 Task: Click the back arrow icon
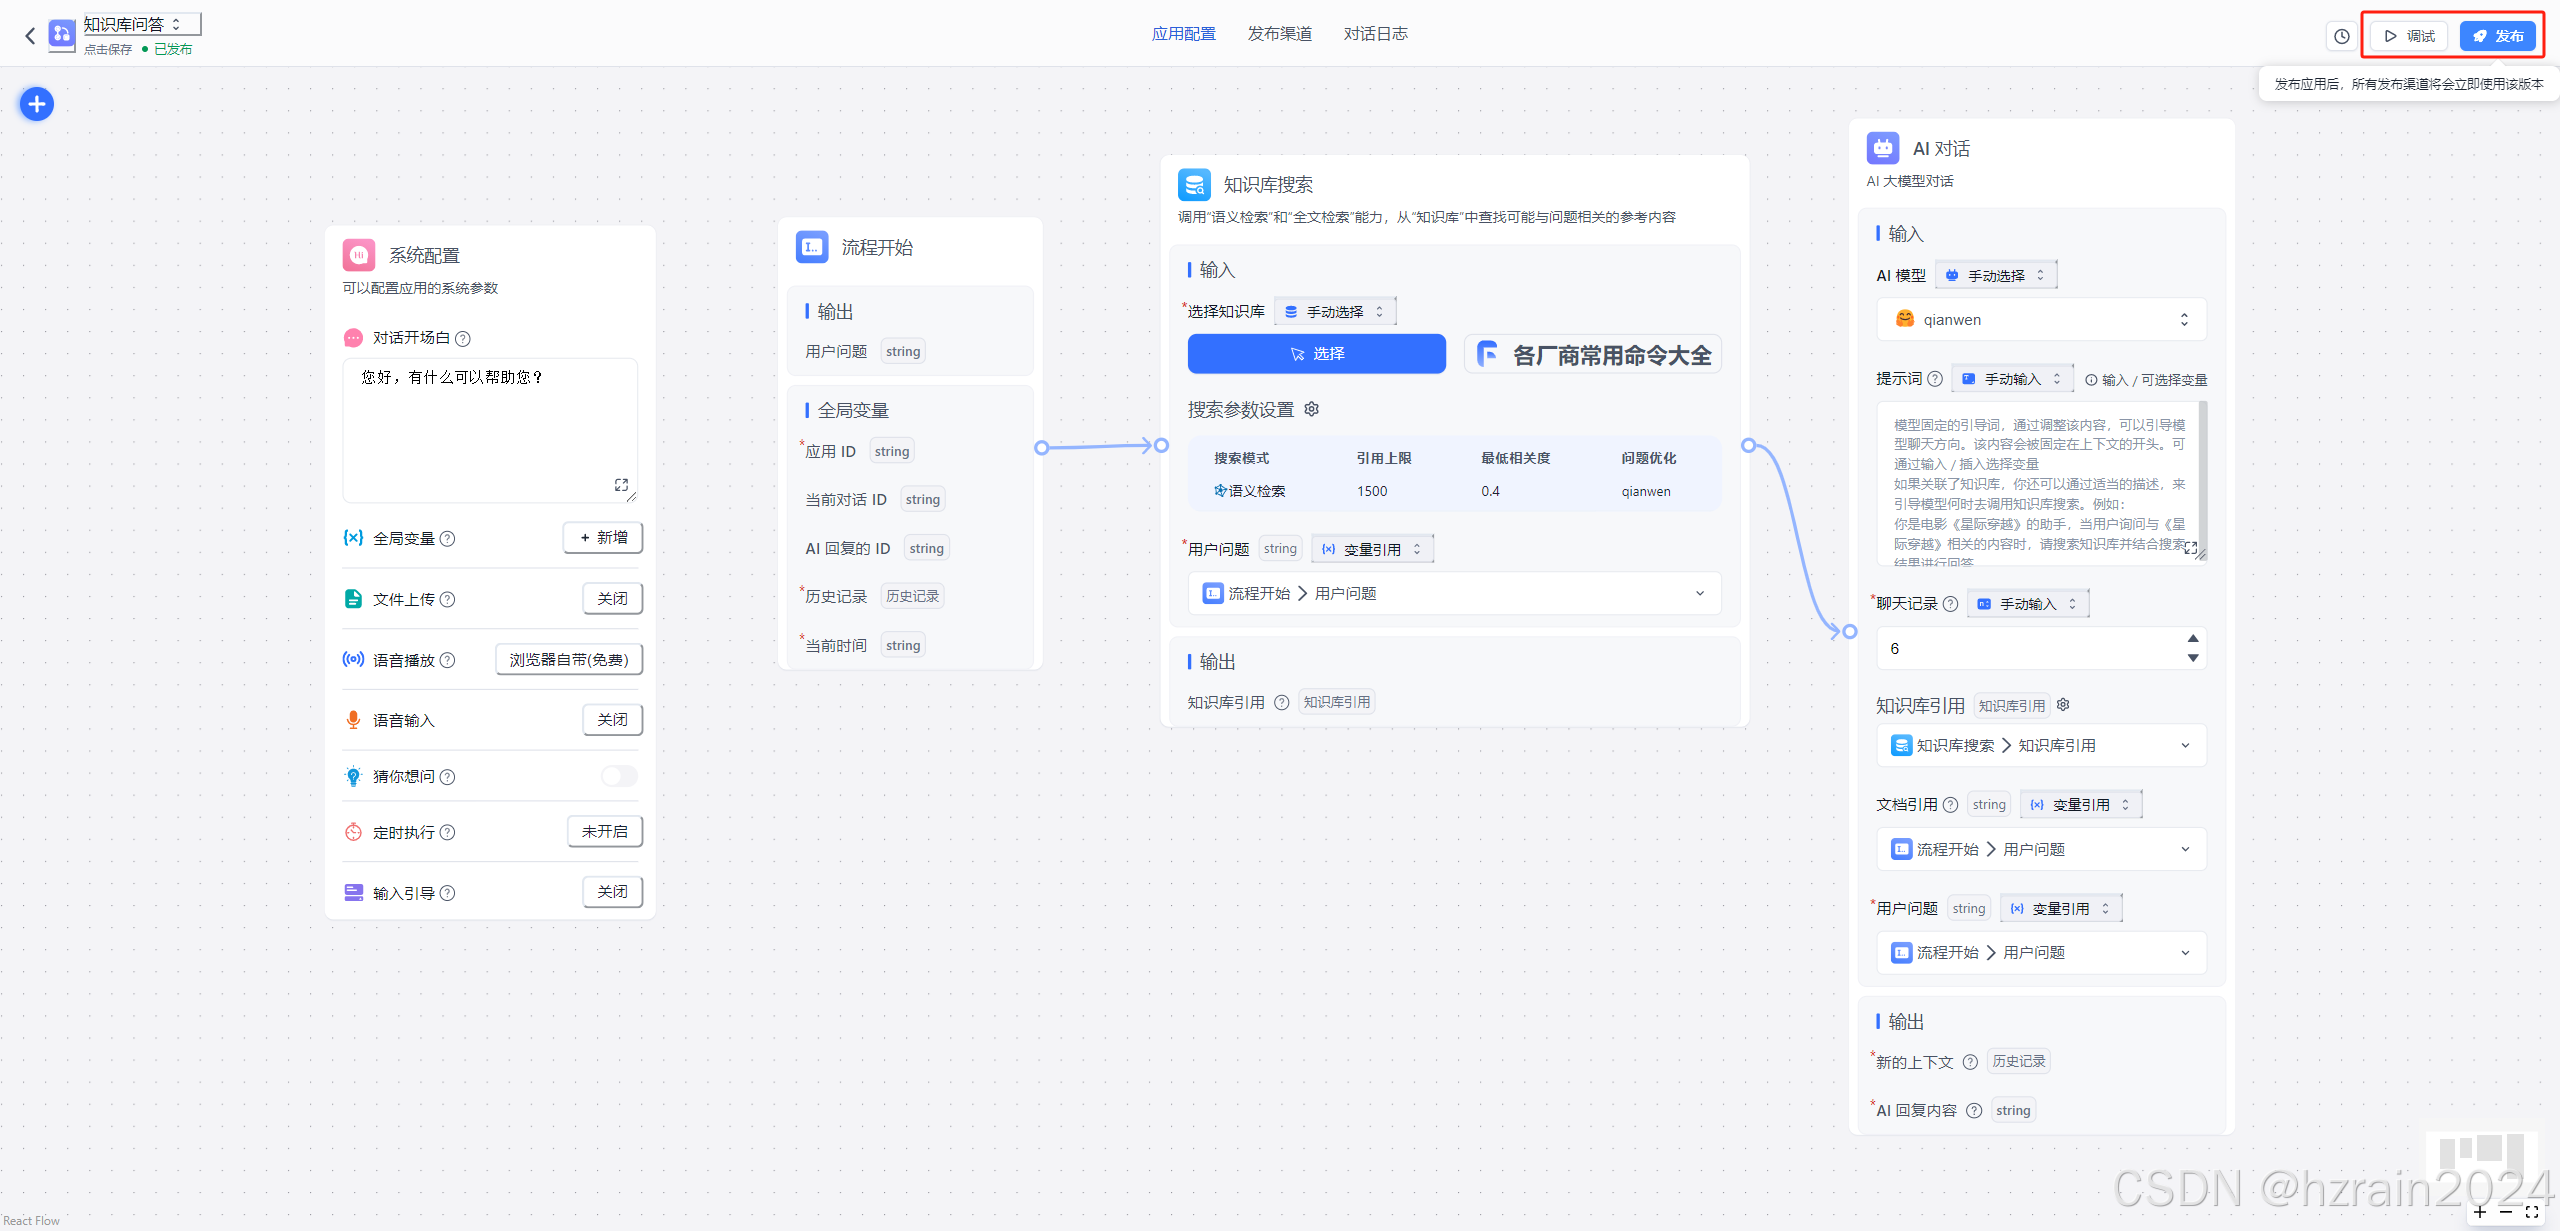click(x=30, y=36)
